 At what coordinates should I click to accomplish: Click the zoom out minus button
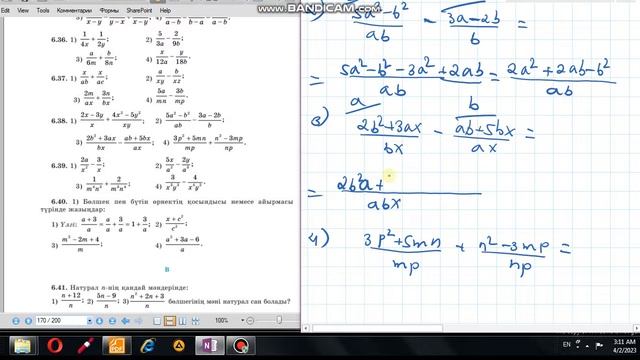[250, 321]
